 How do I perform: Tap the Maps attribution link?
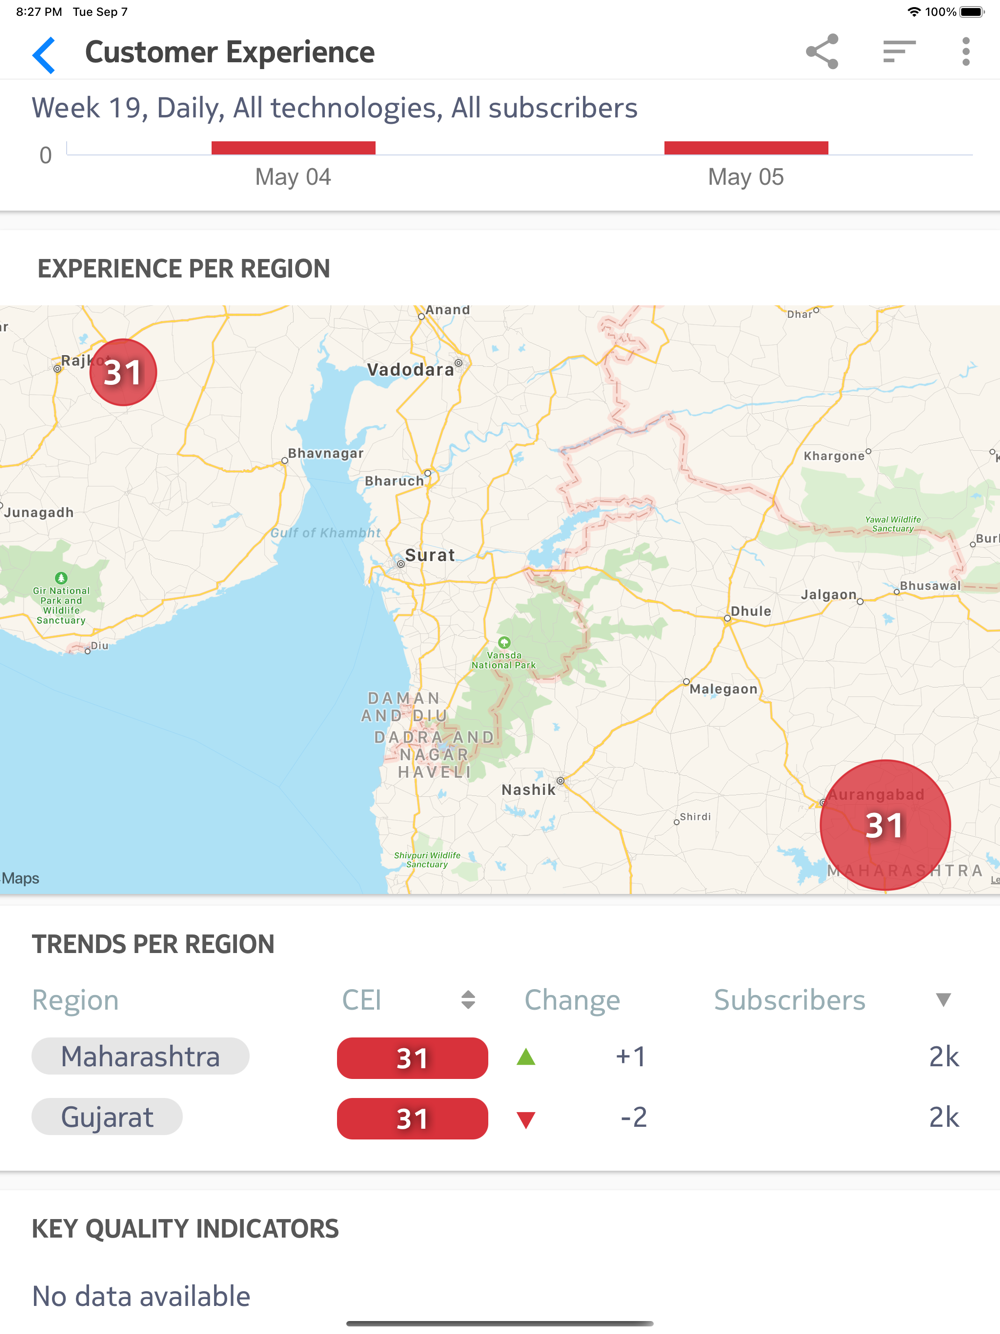pyautogui.click(x=20, y=878)
